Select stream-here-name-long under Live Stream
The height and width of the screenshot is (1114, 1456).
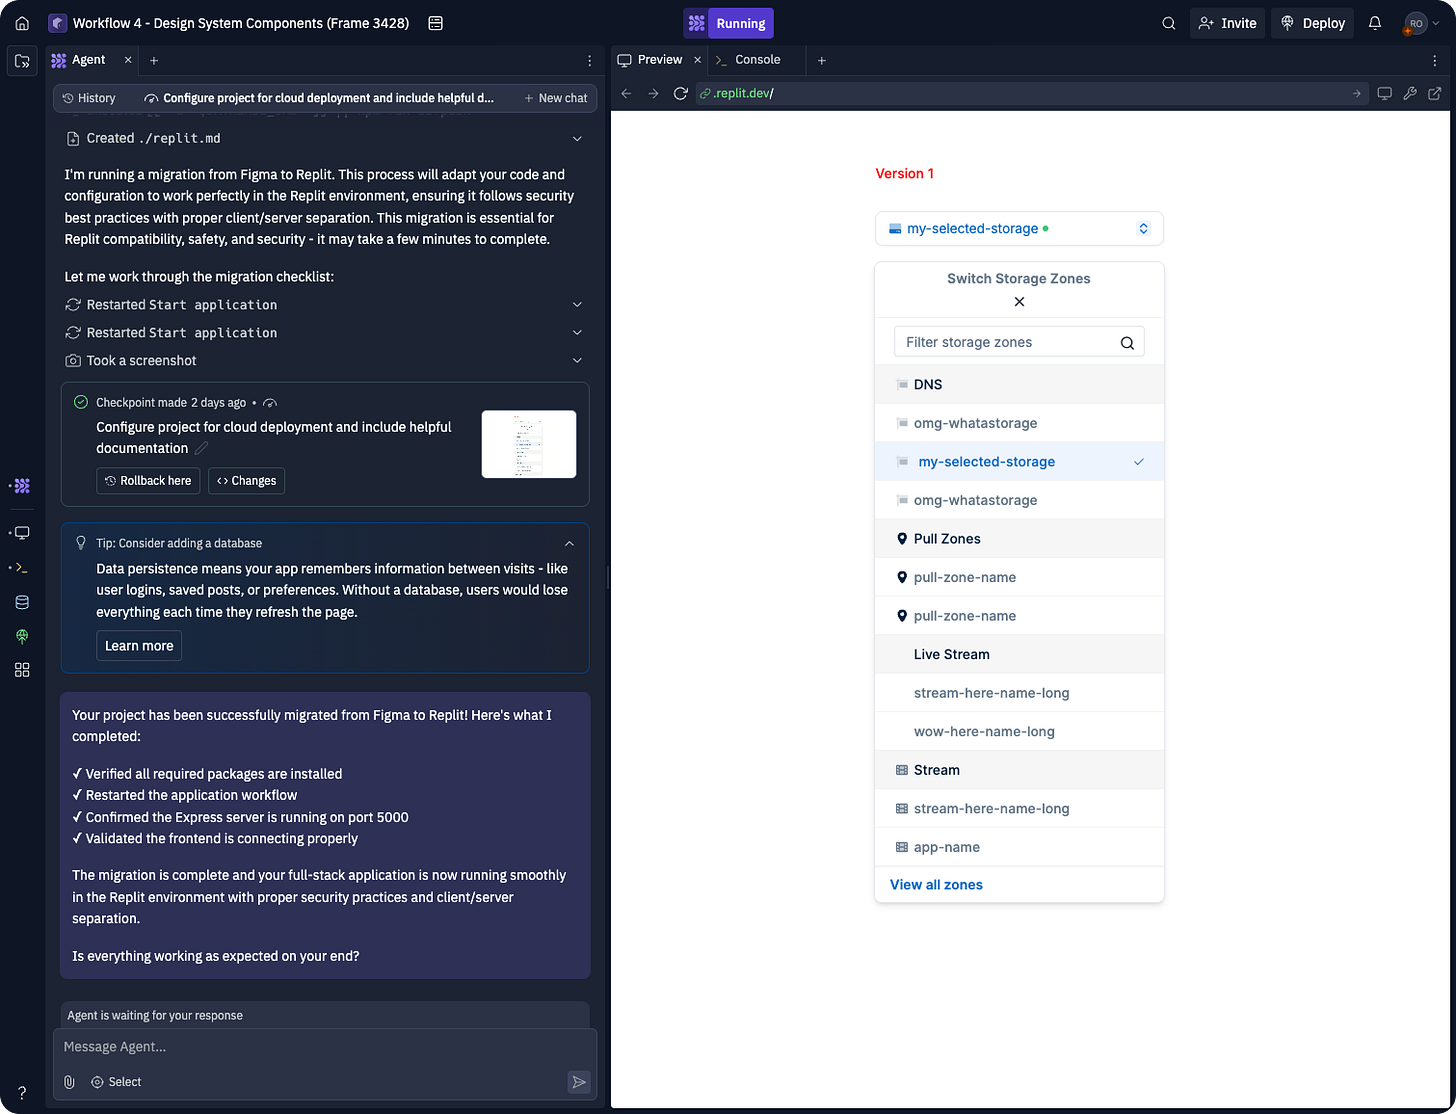click(1019, 693)
